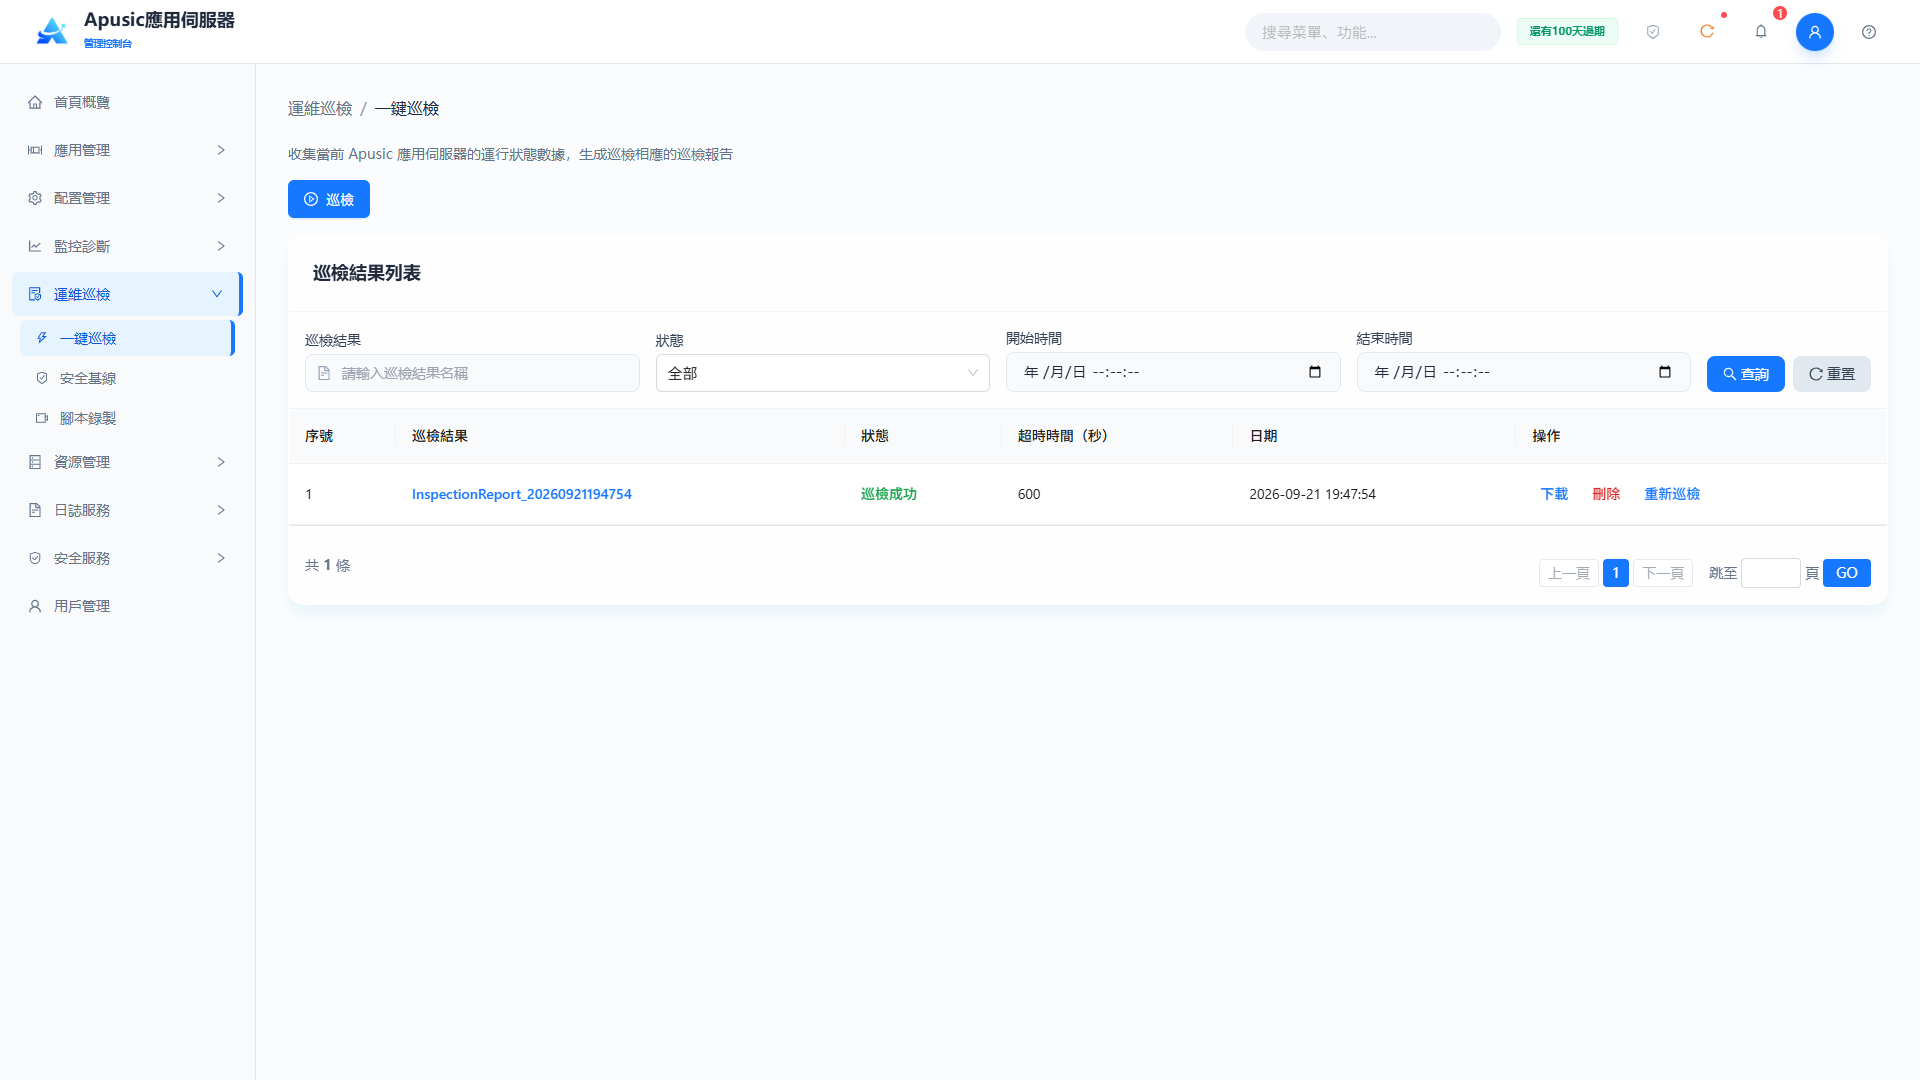Screen dimensions: 1920x1080
Task: Collapse the 運維巡檢 menu
Action: tap(127, 294)
